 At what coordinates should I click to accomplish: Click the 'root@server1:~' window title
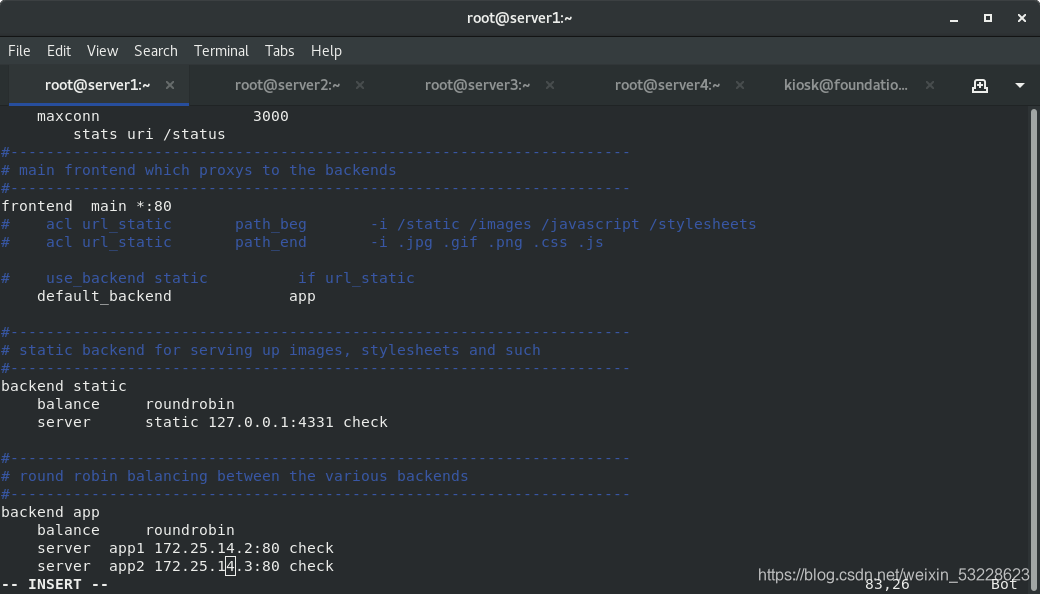(x=519, y=18)
